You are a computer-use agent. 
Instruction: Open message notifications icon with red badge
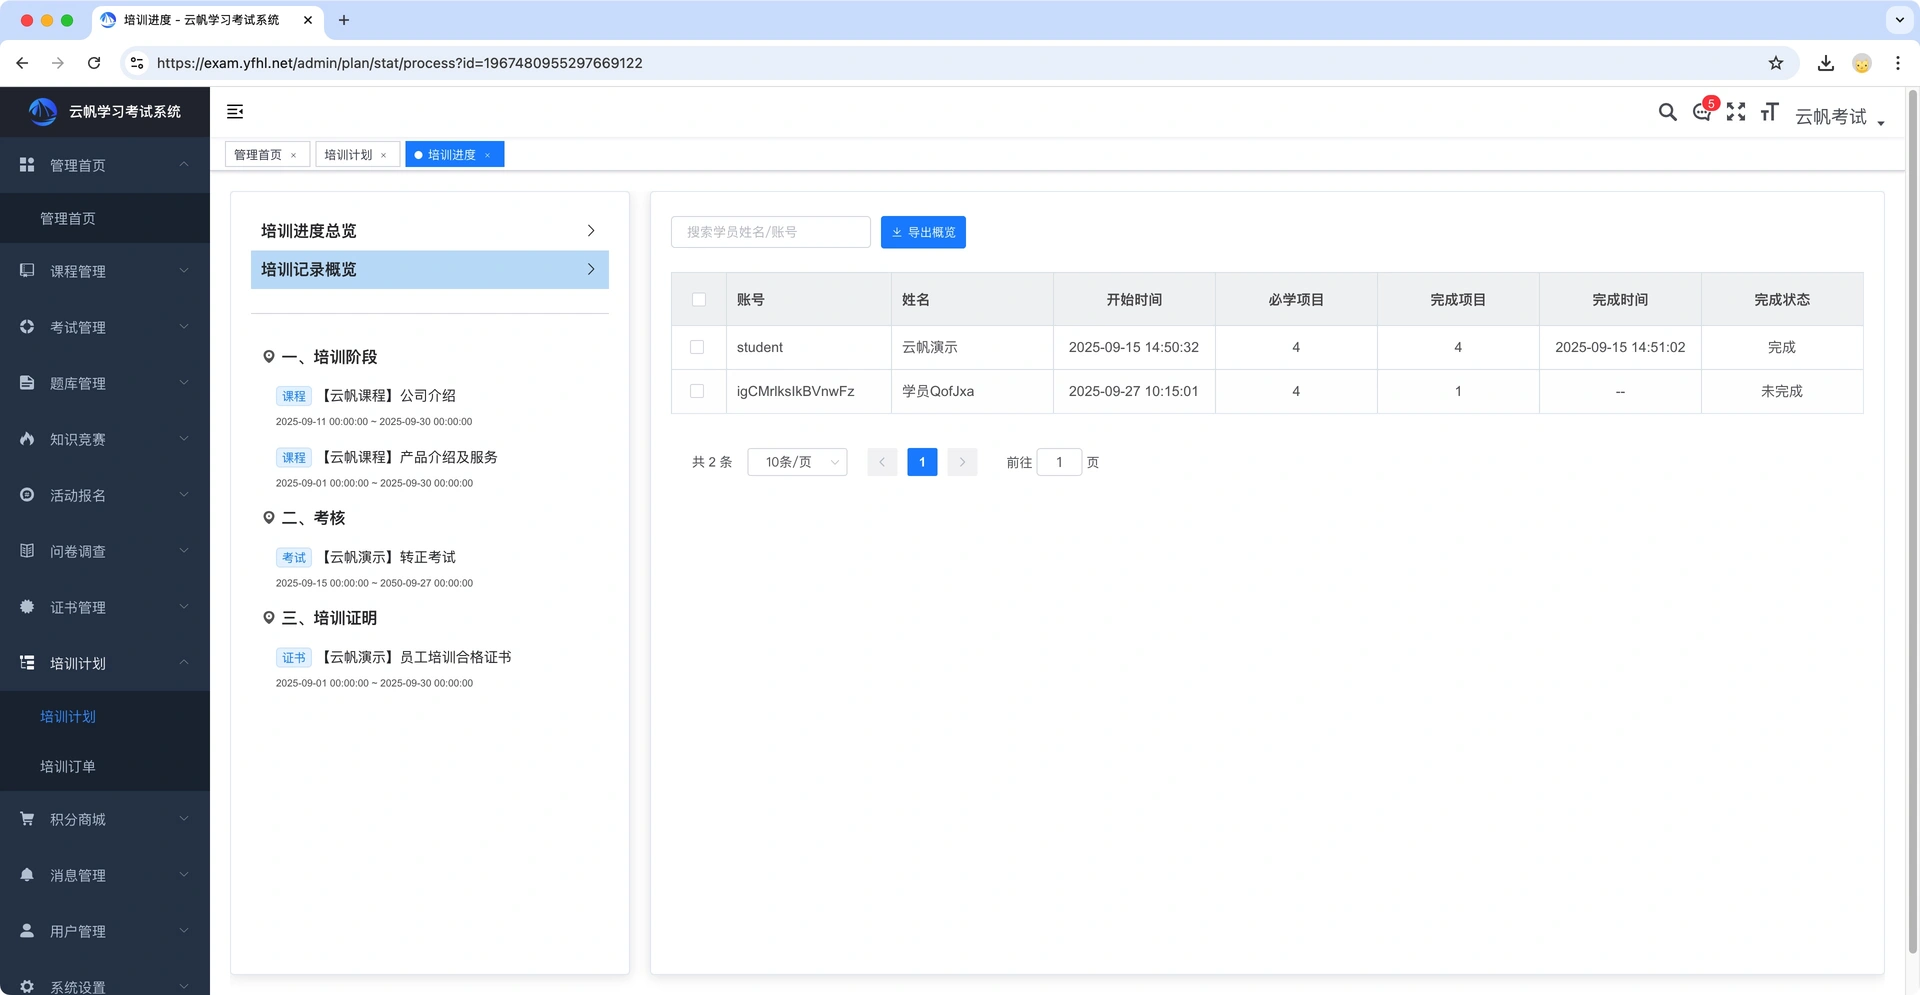(1702, 112)
